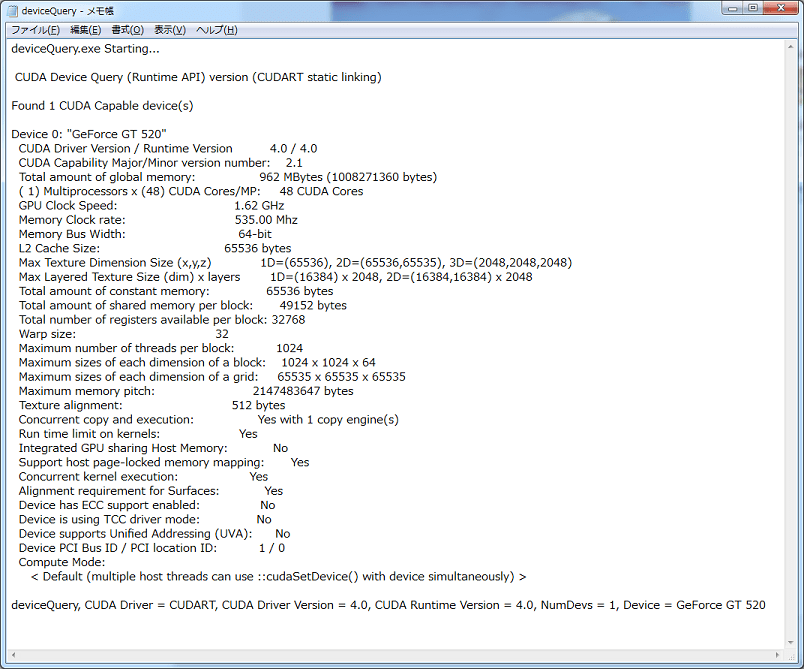Open the ヘルプ(H) menu
Screen dimensions: 804x669
pyautogui.click(x=216, y=29)
